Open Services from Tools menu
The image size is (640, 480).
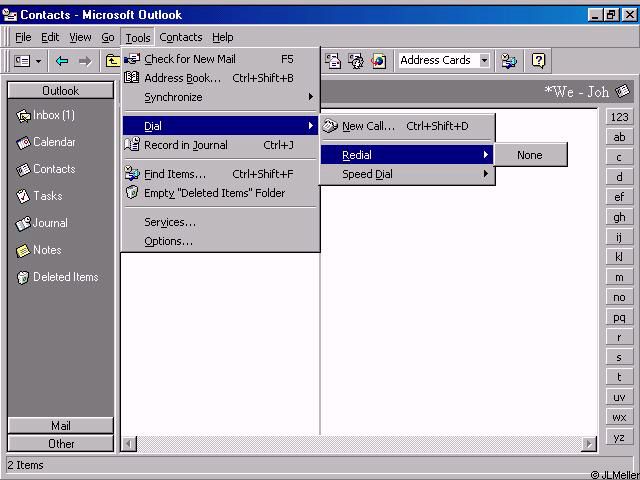pyautogui.click(x=220, y=222)
